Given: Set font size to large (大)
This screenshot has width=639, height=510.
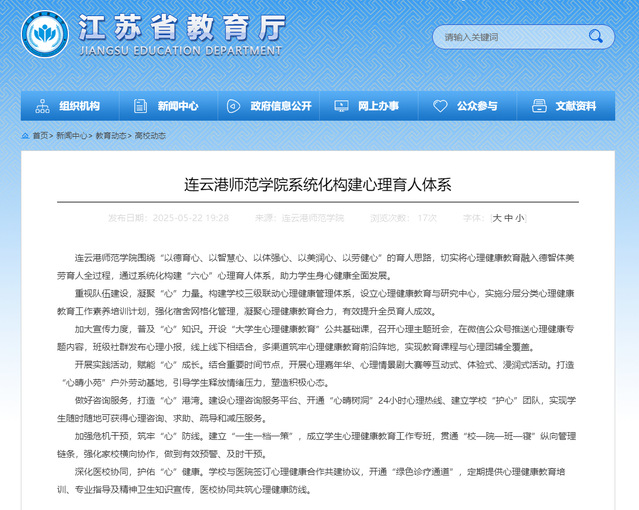Looking at the screenshot, I should 496,217.
